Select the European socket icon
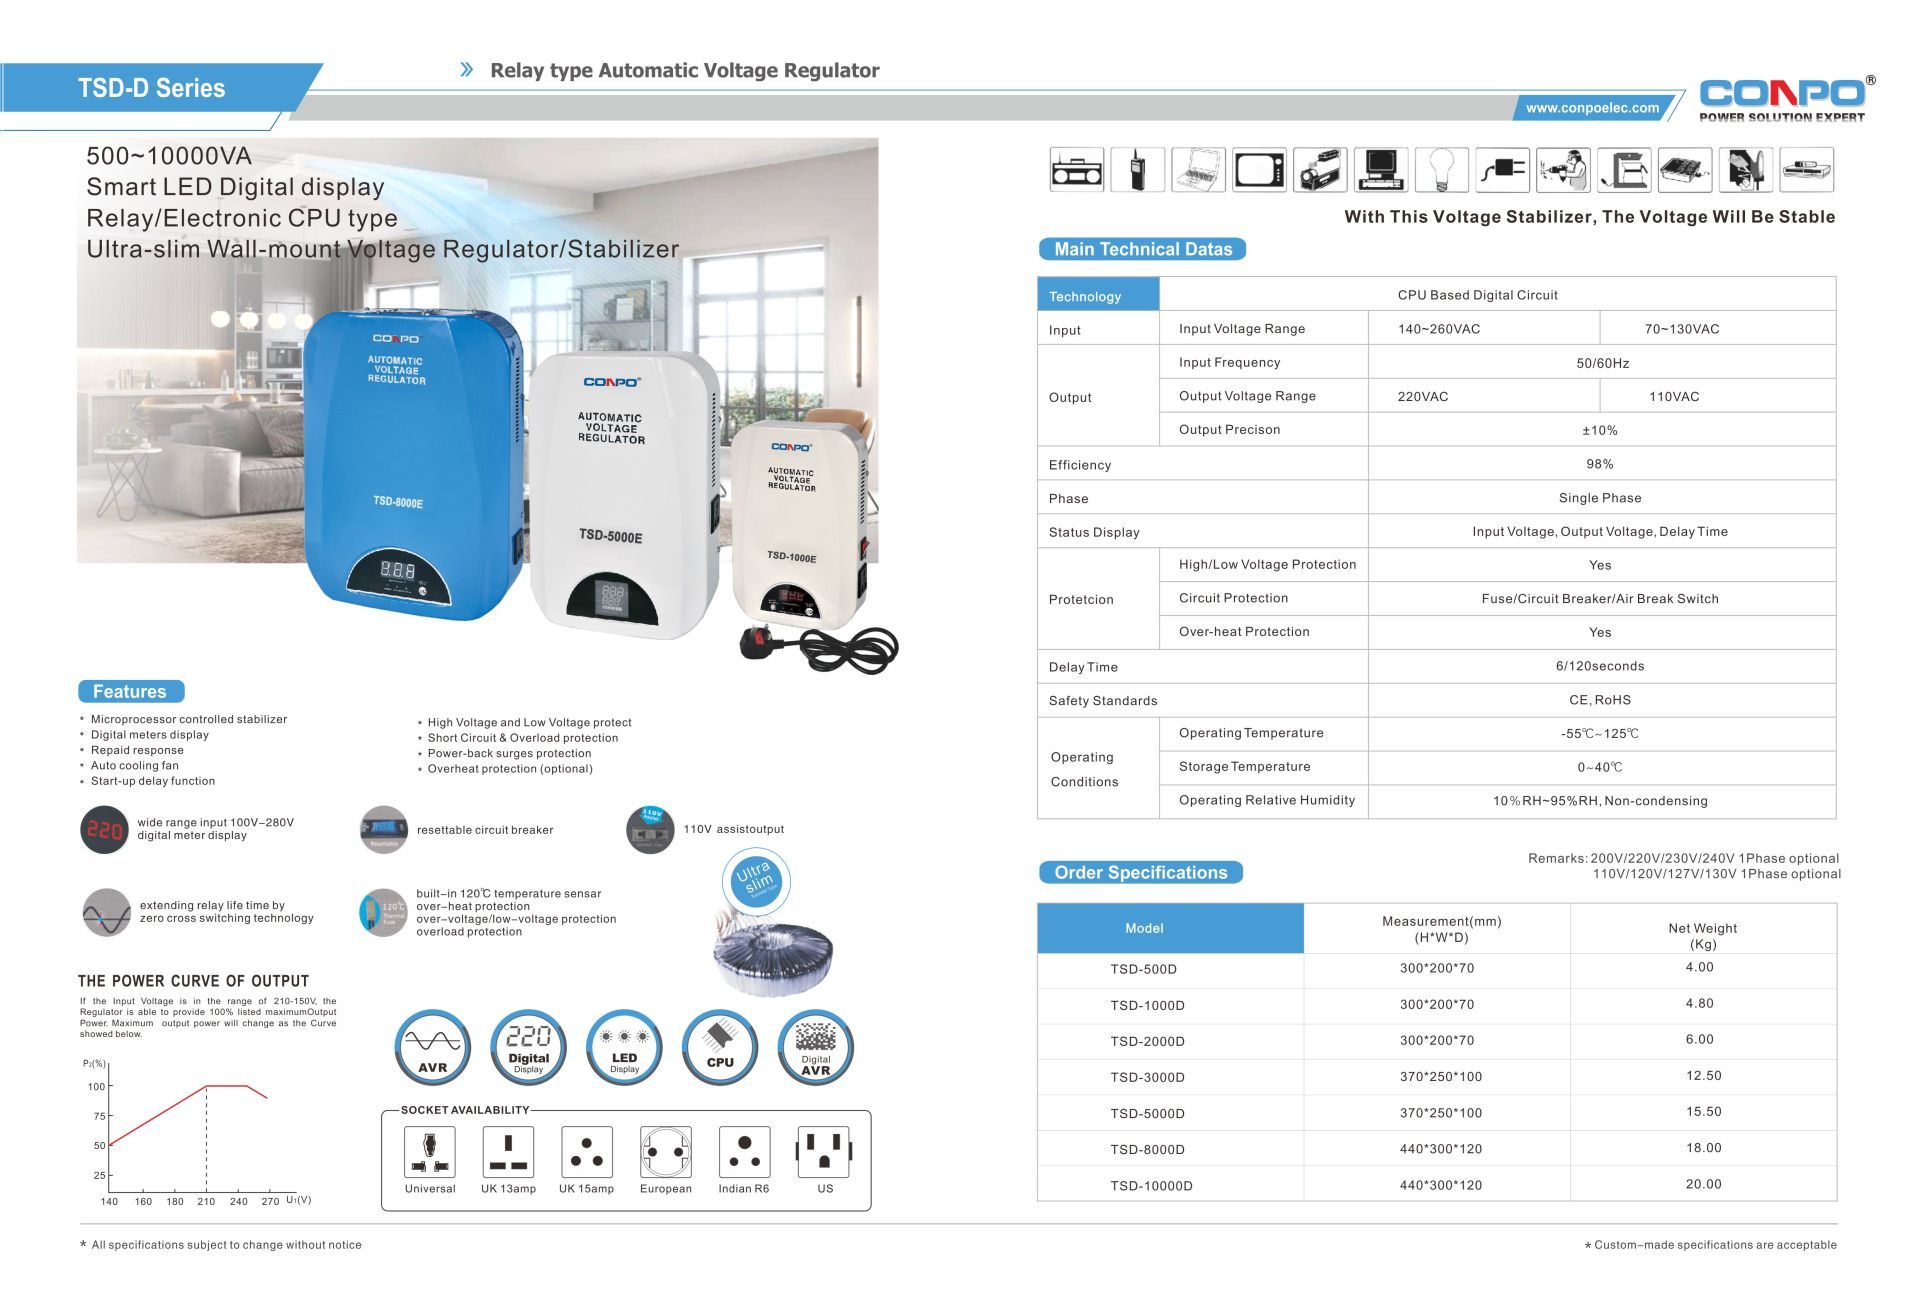Viewport: 1920px width, 1302px height. tap(666, 1152)
